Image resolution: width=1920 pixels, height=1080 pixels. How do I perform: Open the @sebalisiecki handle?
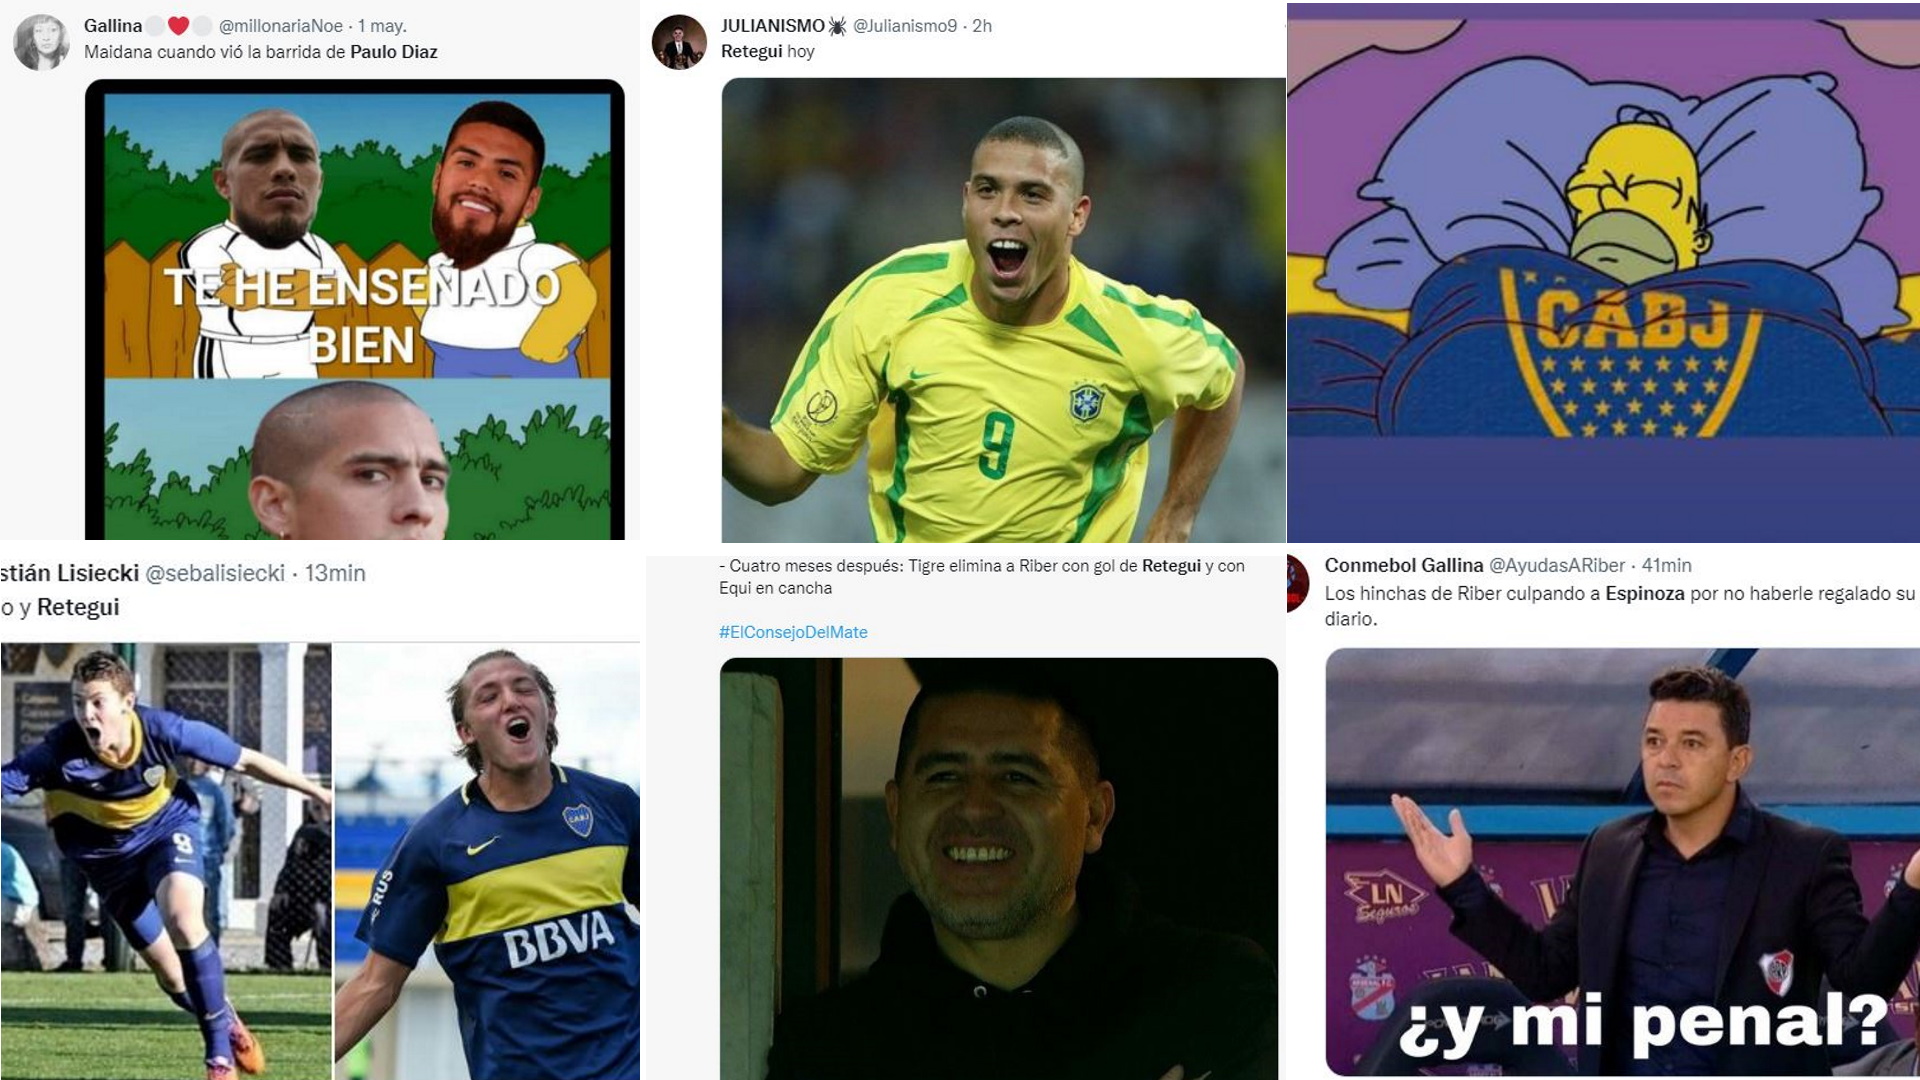coord(215,573)
